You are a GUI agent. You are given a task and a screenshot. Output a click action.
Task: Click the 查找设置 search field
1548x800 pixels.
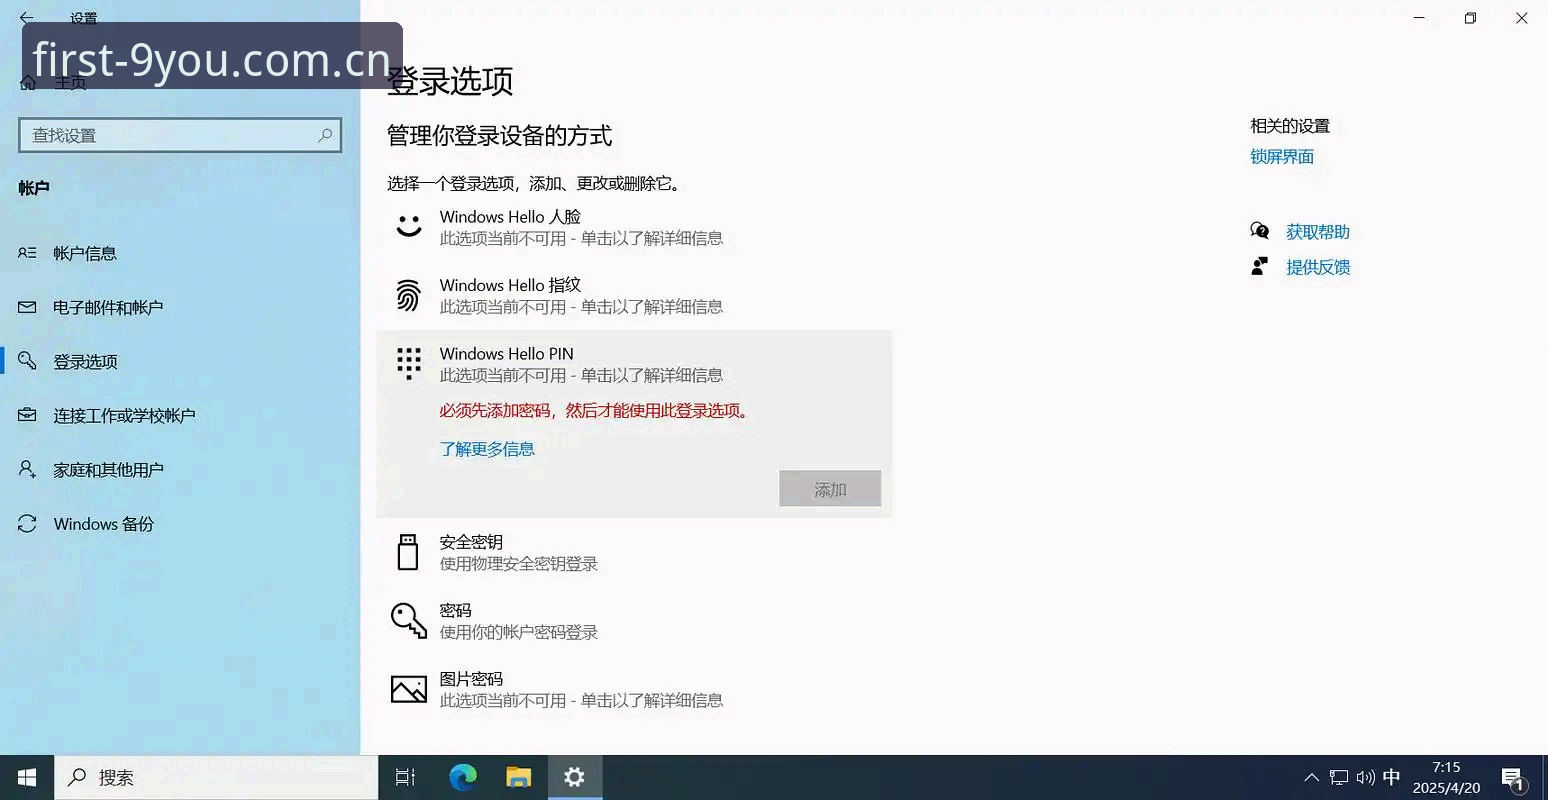tap(180, 135)
